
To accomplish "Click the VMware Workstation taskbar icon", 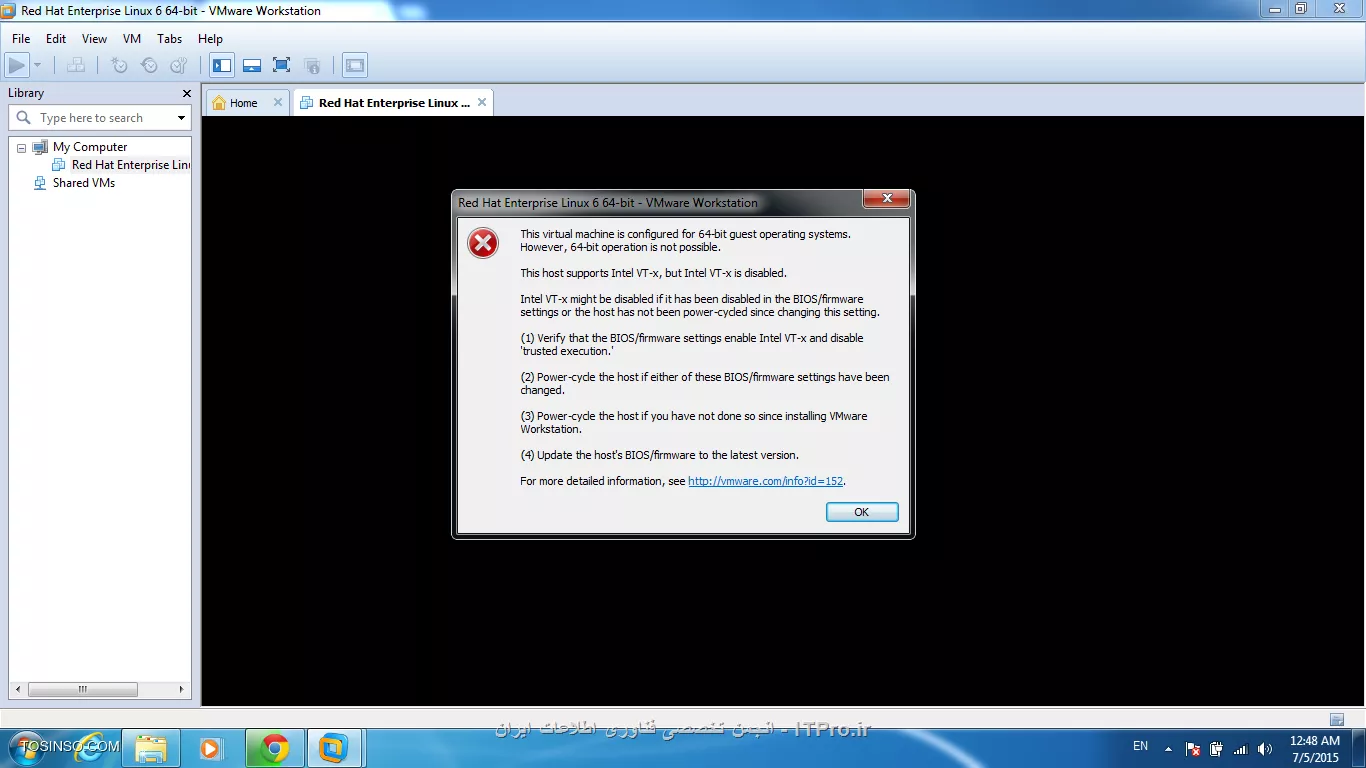I will pyautogui.click(x=334, y=748).
